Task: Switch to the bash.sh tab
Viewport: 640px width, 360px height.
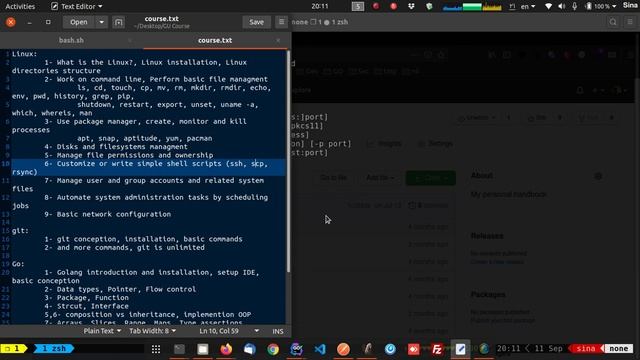Action: 71,40
